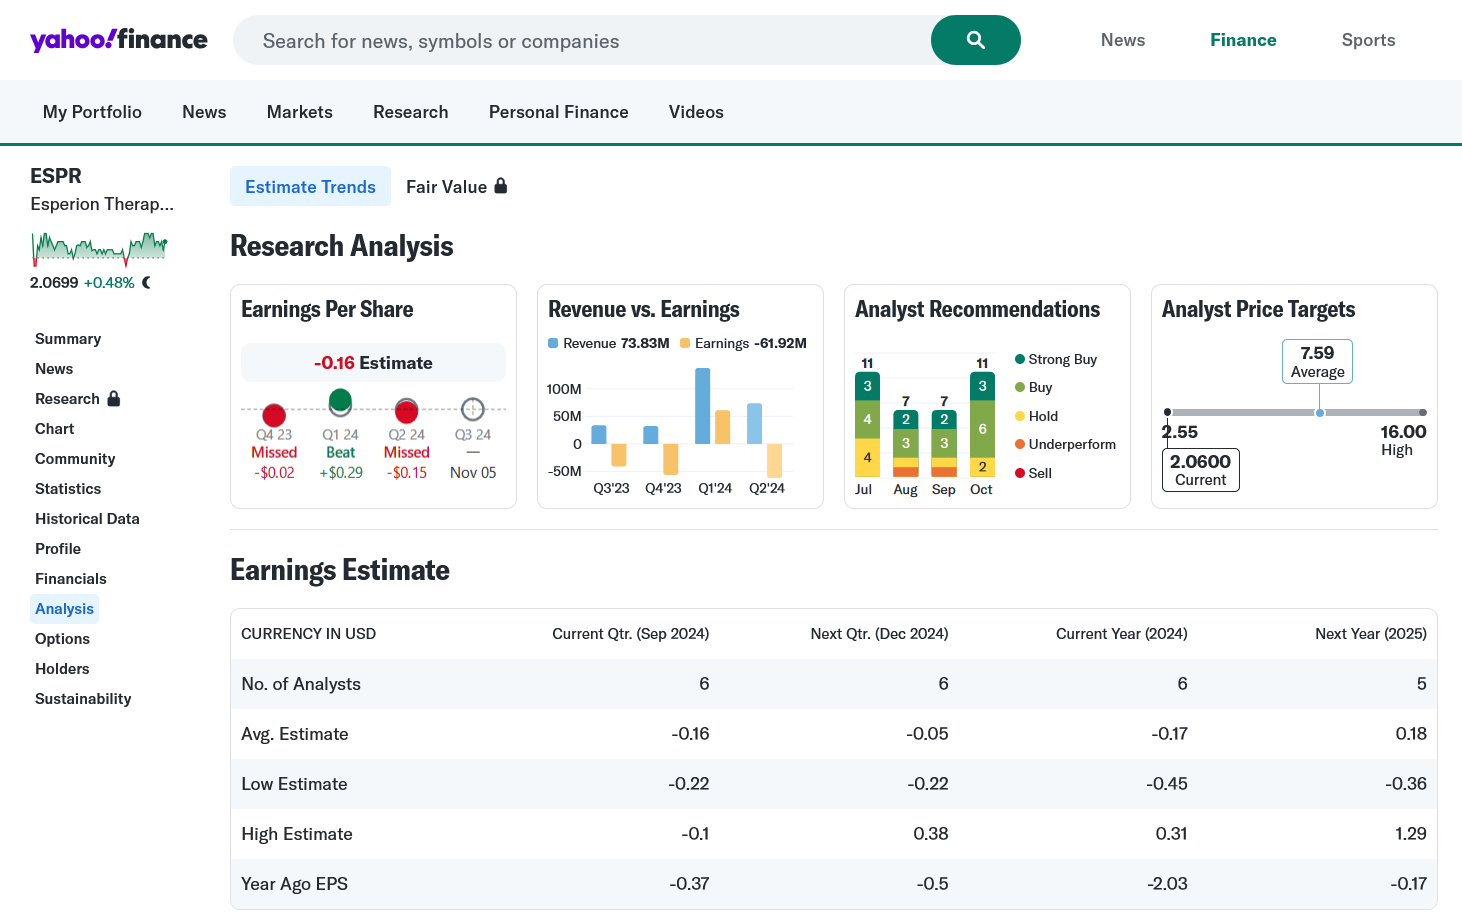Open the Research navigation menu
The image size is (1462, 923).
point(411,112)
